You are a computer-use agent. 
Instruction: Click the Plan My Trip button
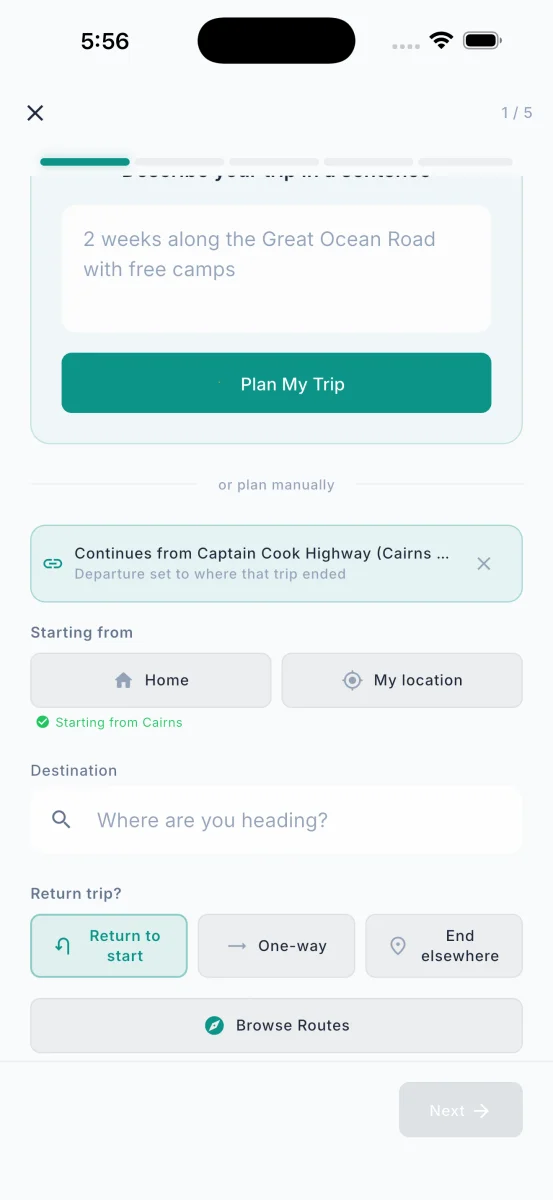point(276,383)
